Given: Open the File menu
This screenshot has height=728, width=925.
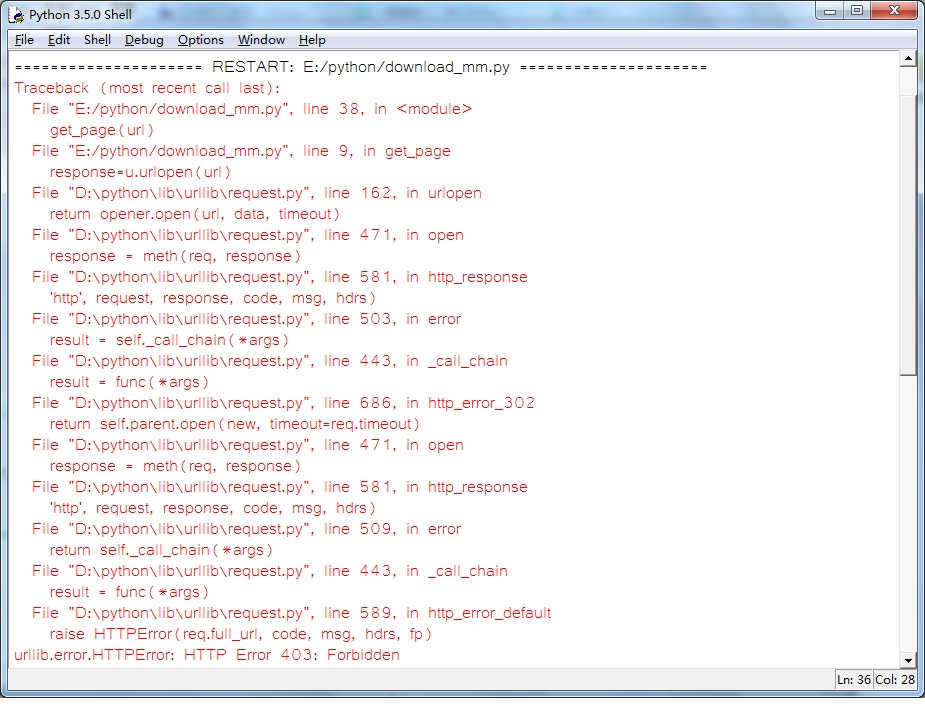Looking at the screenshot, I should [x=24, y=40].
